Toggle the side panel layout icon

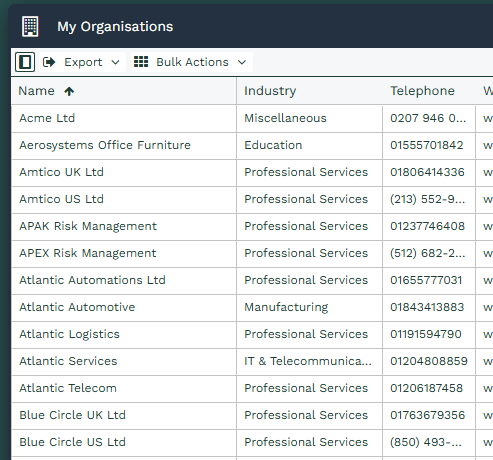(x=25, y=62)
